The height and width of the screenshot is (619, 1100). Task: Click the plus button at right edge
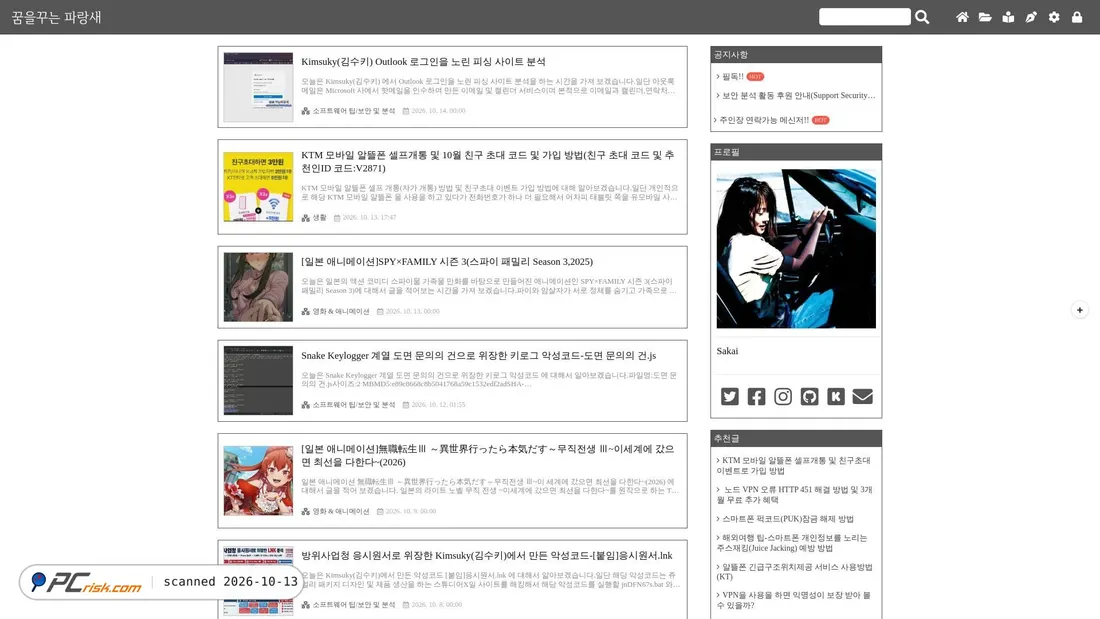[1080, 310]
